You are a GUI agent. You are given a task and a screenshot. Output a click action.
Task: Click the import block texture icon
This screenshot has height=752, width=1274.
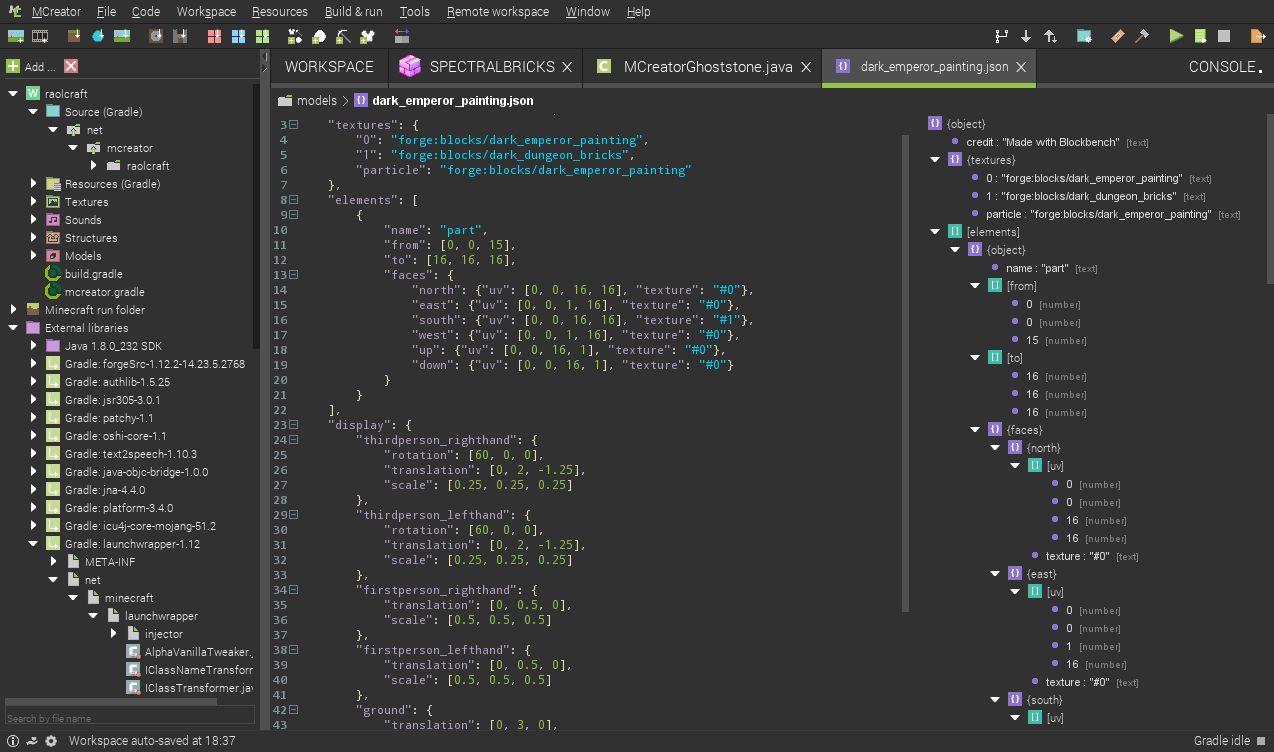74,36
